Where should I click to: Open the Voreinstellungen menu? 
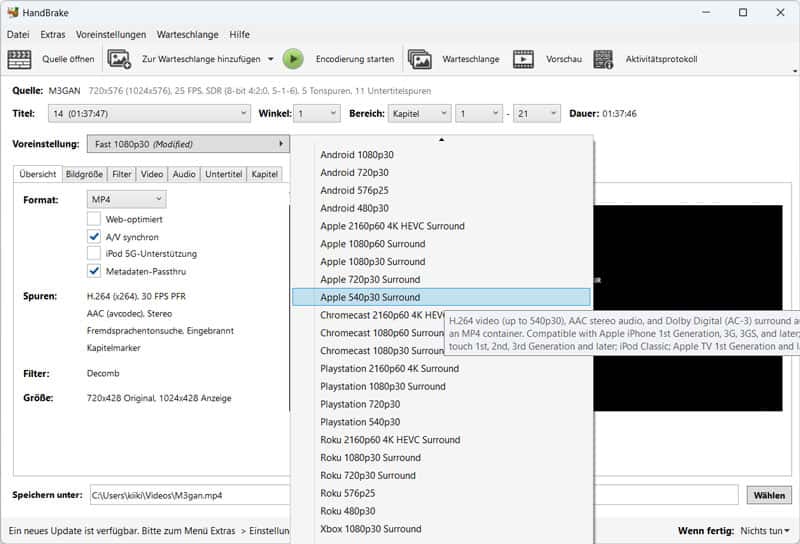[x=111, y=34]
